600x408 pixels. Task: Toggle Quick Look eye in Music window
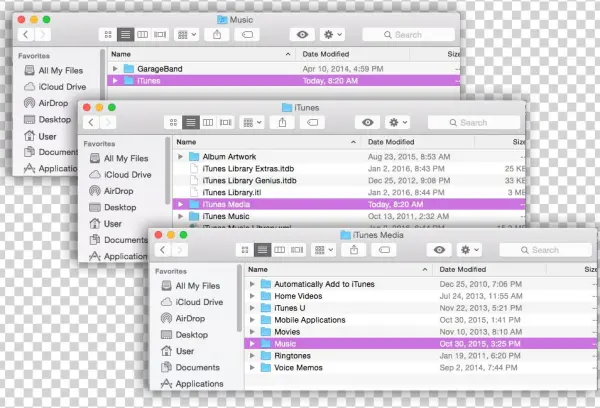pyautogui.click(x=302, y=35)
